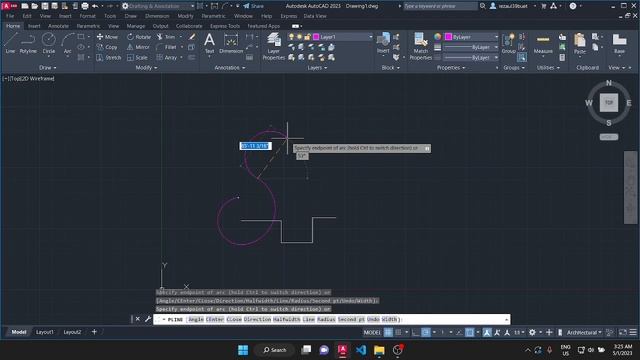
Task: Activate the Move command
Action: [x=108, y=37]
